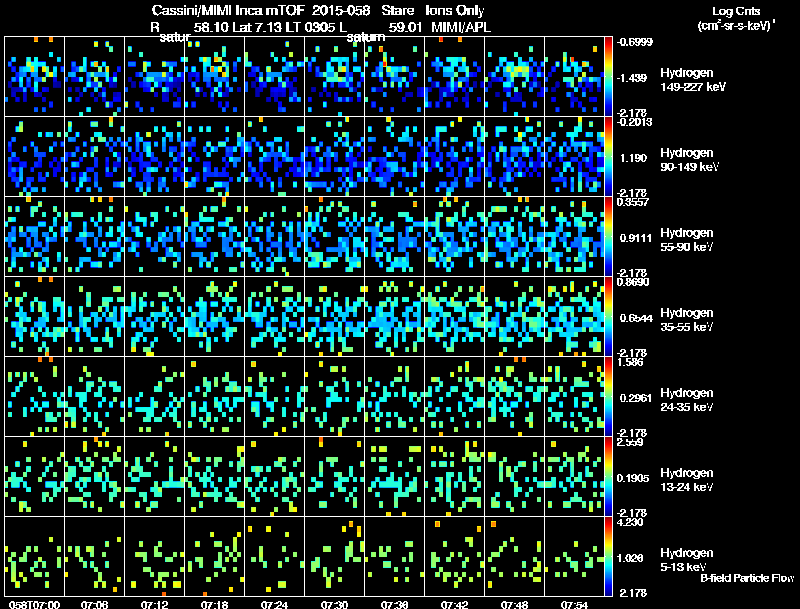Open the 35-55 keV panel at 07:06
800x609 pixels.
click(x=94, y=316)
